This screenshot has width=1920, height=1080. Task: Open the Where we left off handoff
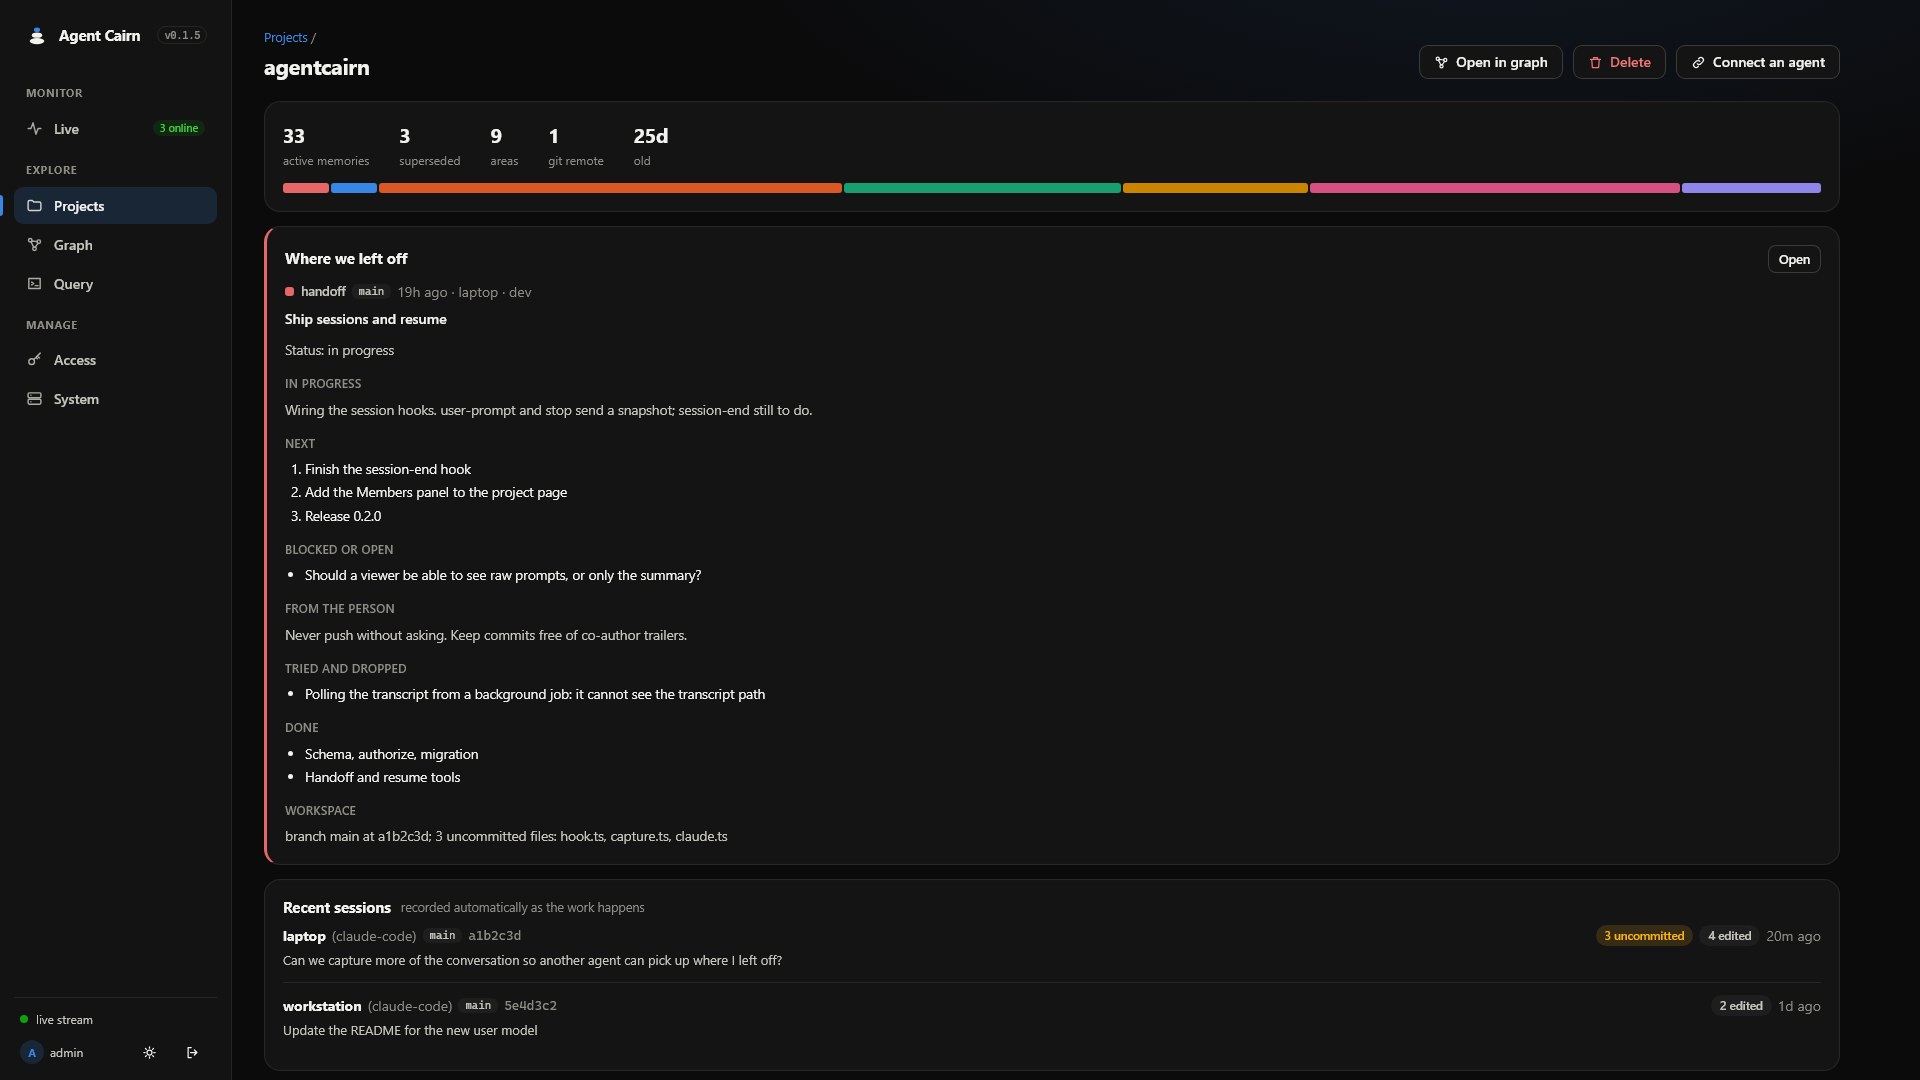point(1794,259)
